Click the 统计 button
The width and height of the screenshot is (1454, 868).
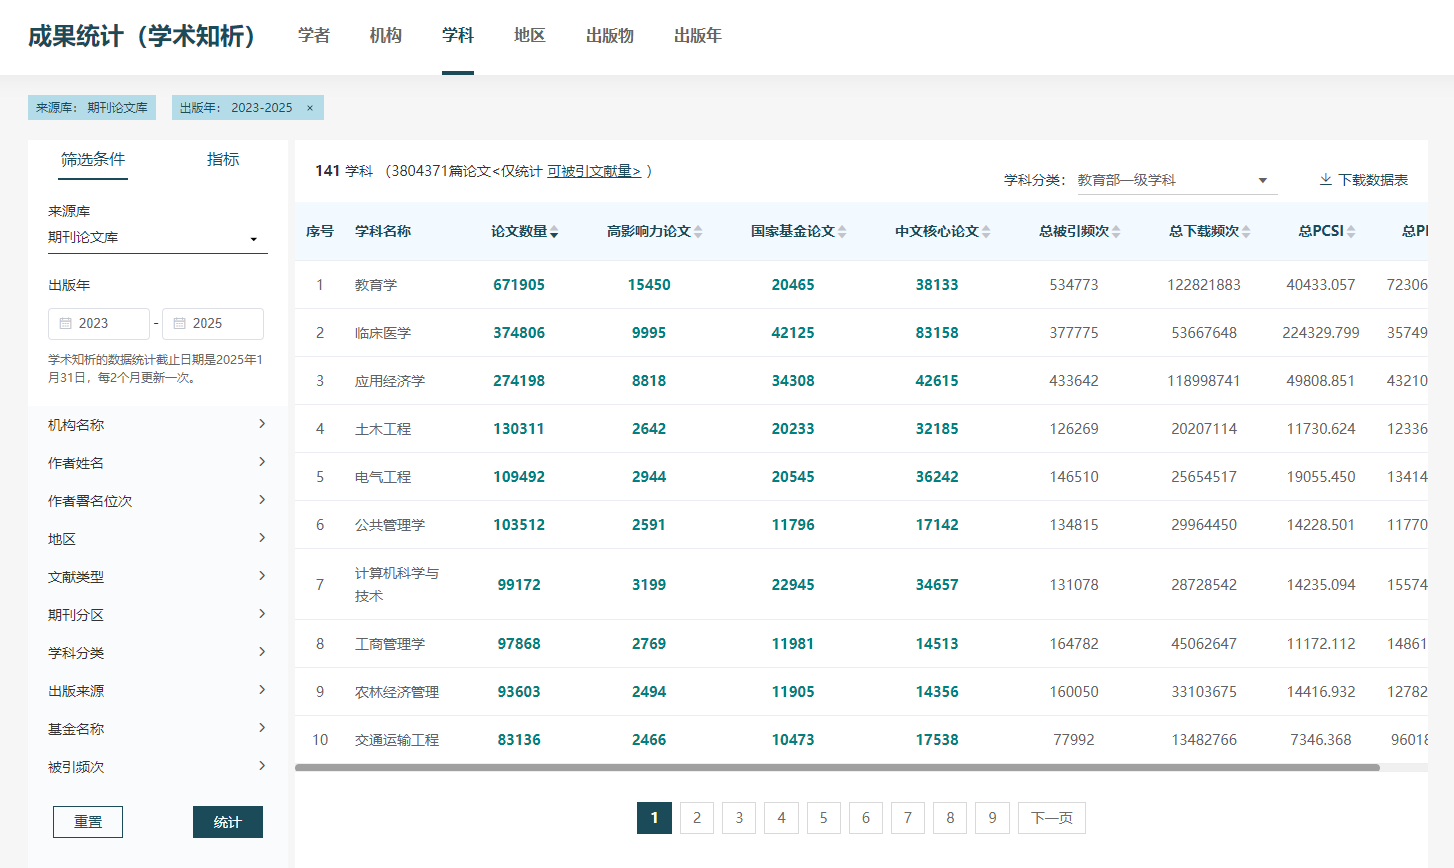click(x=228, y=822)
